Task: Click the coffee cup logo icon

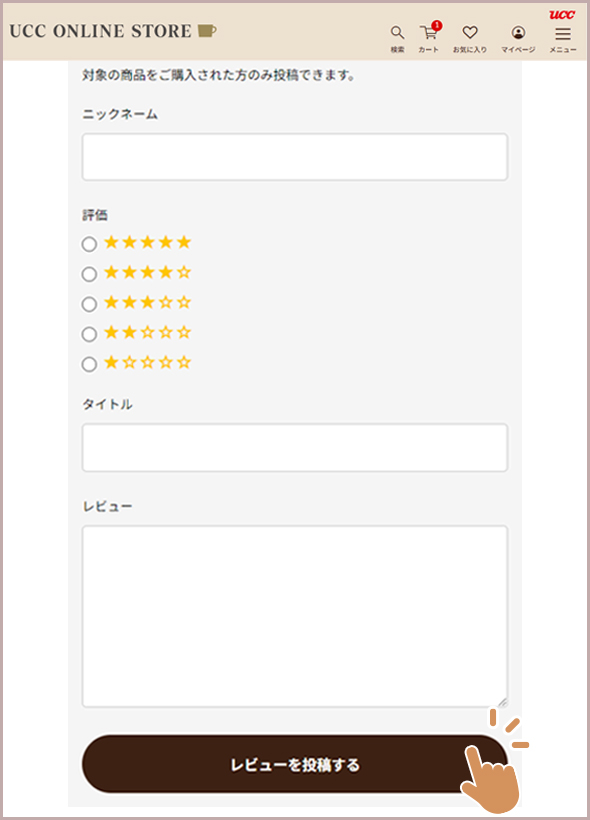Action: pyautogui.click(x=207, y=31)
